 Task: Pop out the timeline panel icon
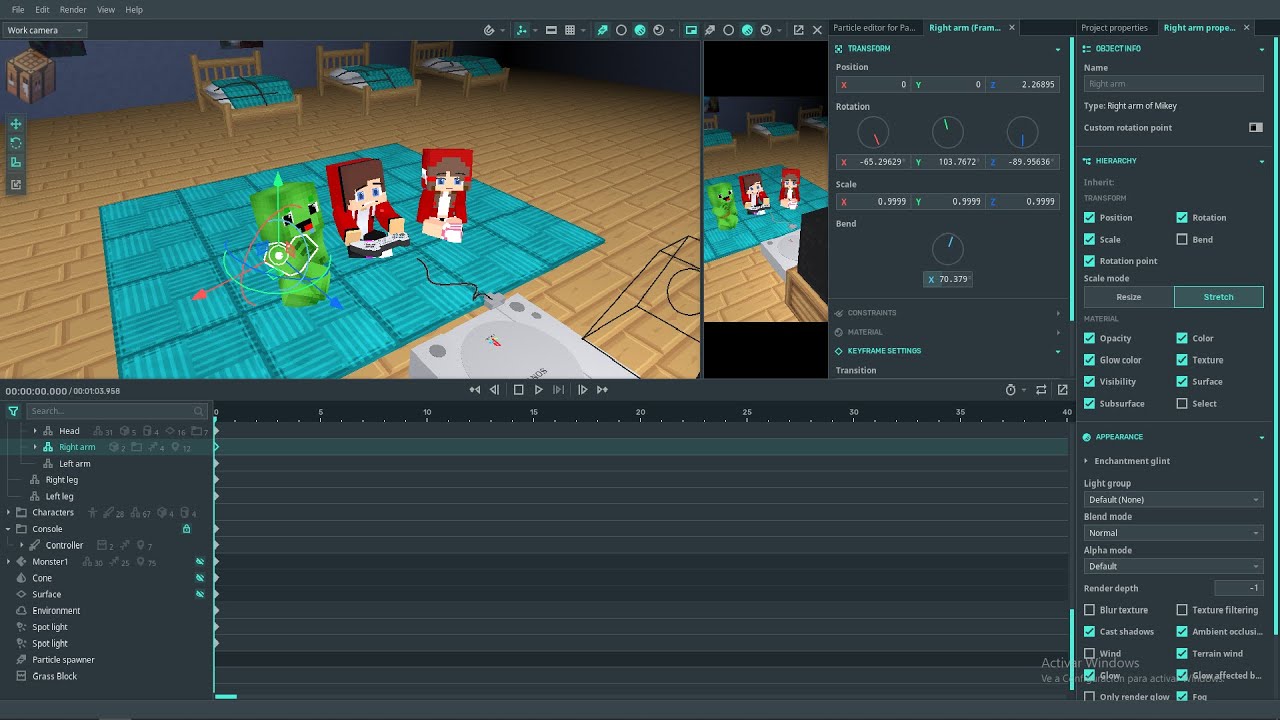(1062, 390)
